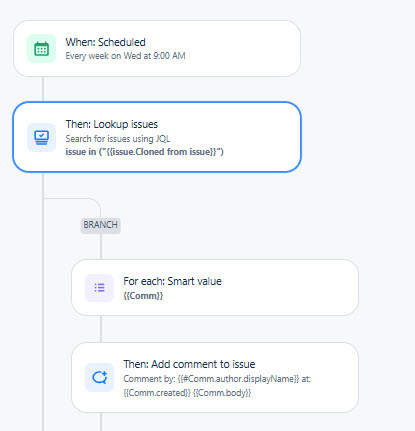Click the curved branch connector above BRANCH
This screenshot has height=431, width=415.
click(x=90, y=202)
